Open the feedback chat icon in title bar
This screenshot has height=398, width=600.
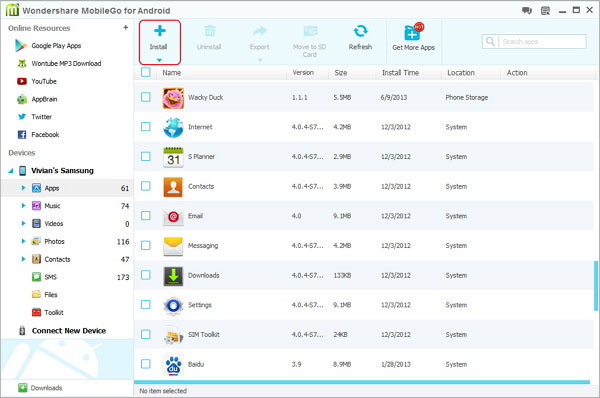pos(527,10)
